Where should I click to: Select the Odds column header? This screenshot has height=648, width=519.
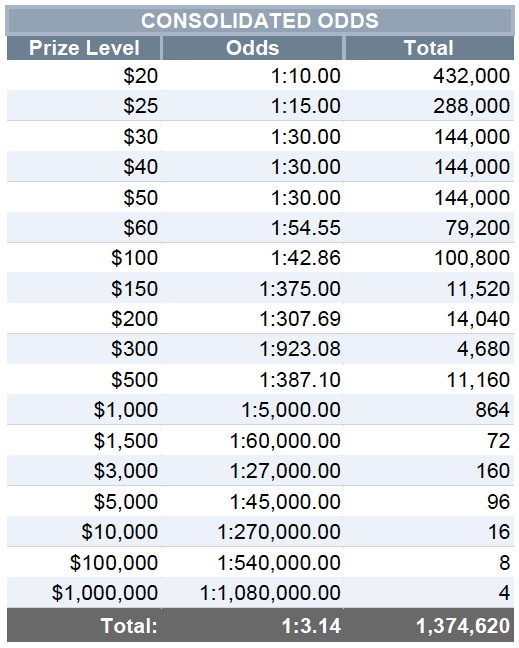tap(252, 48)
